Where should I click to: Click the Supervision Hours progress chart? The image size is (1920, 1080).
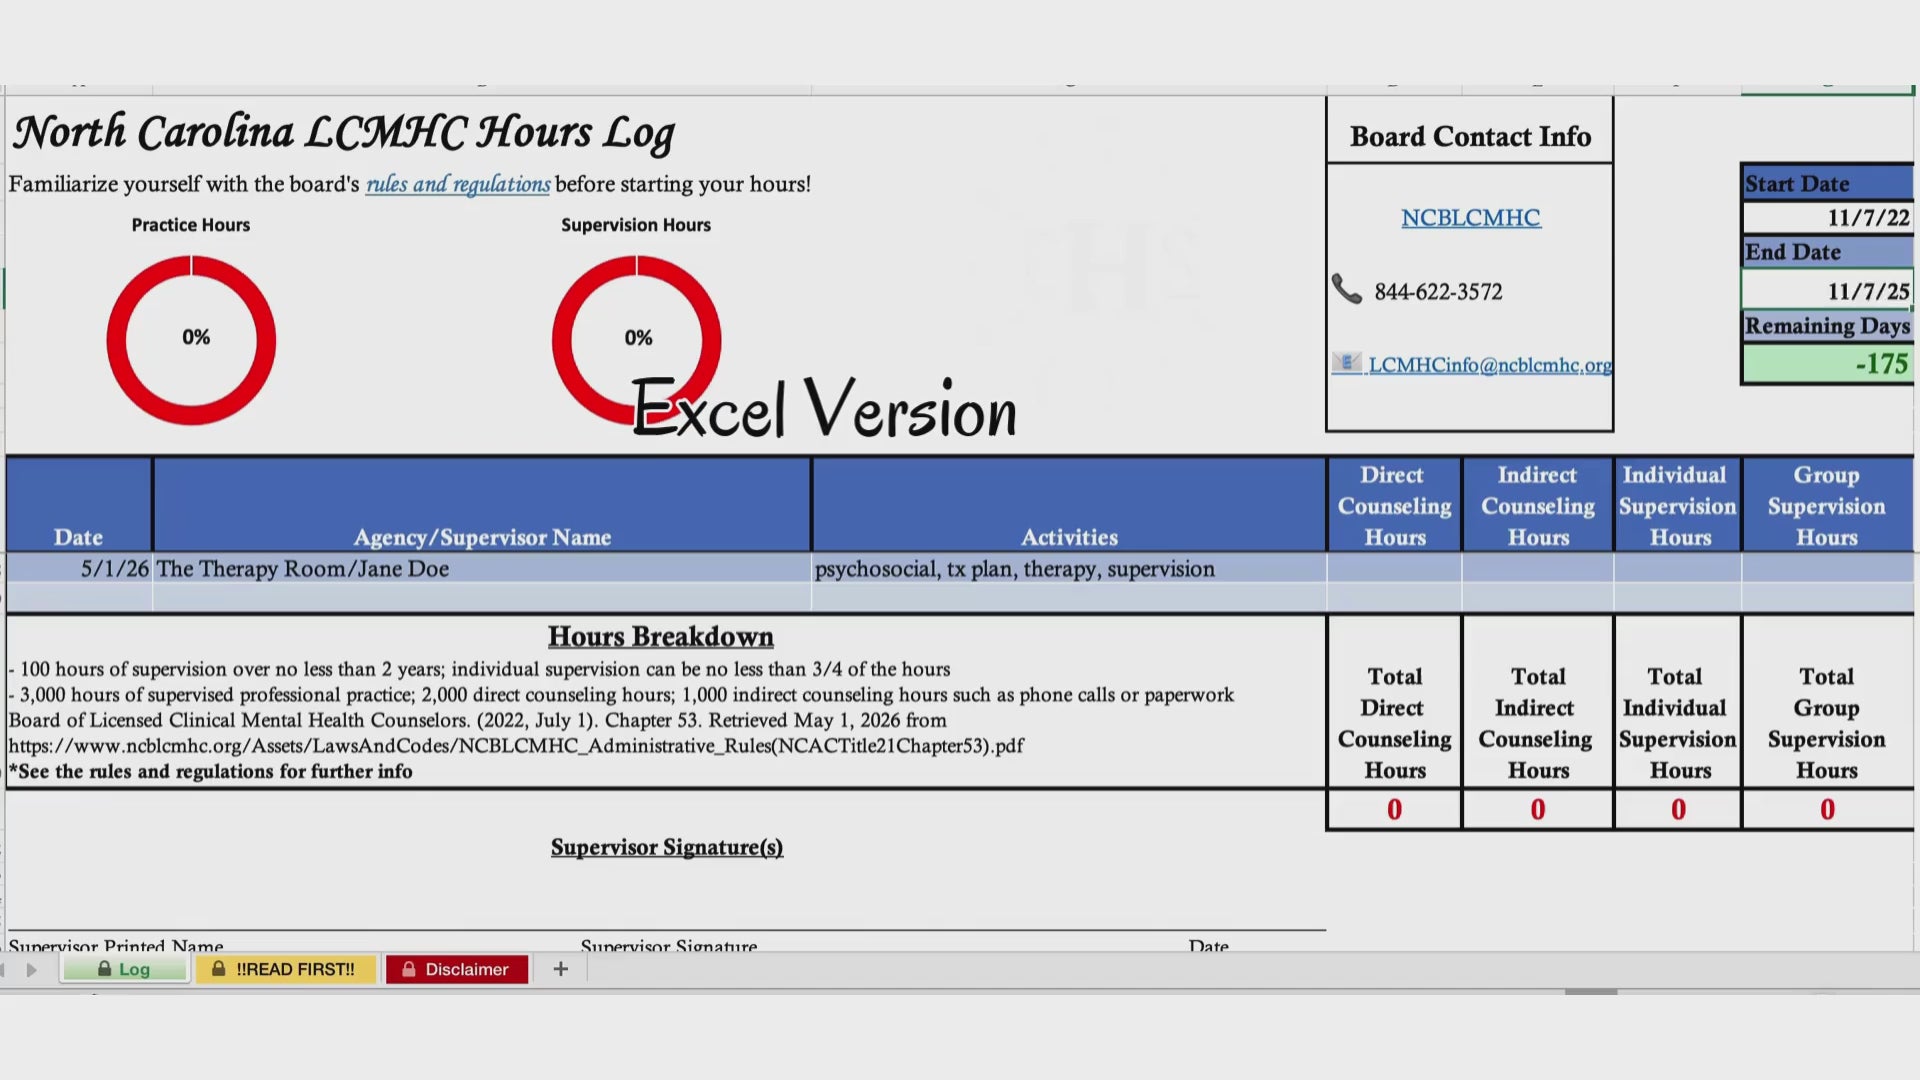point(636,340)
